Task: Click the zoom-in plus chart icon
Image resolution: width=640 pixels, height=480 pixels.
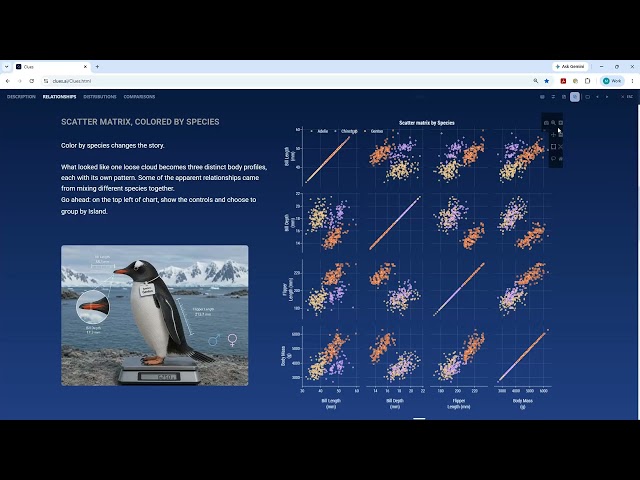Action: pyautogui.click(x=561, y=122)
